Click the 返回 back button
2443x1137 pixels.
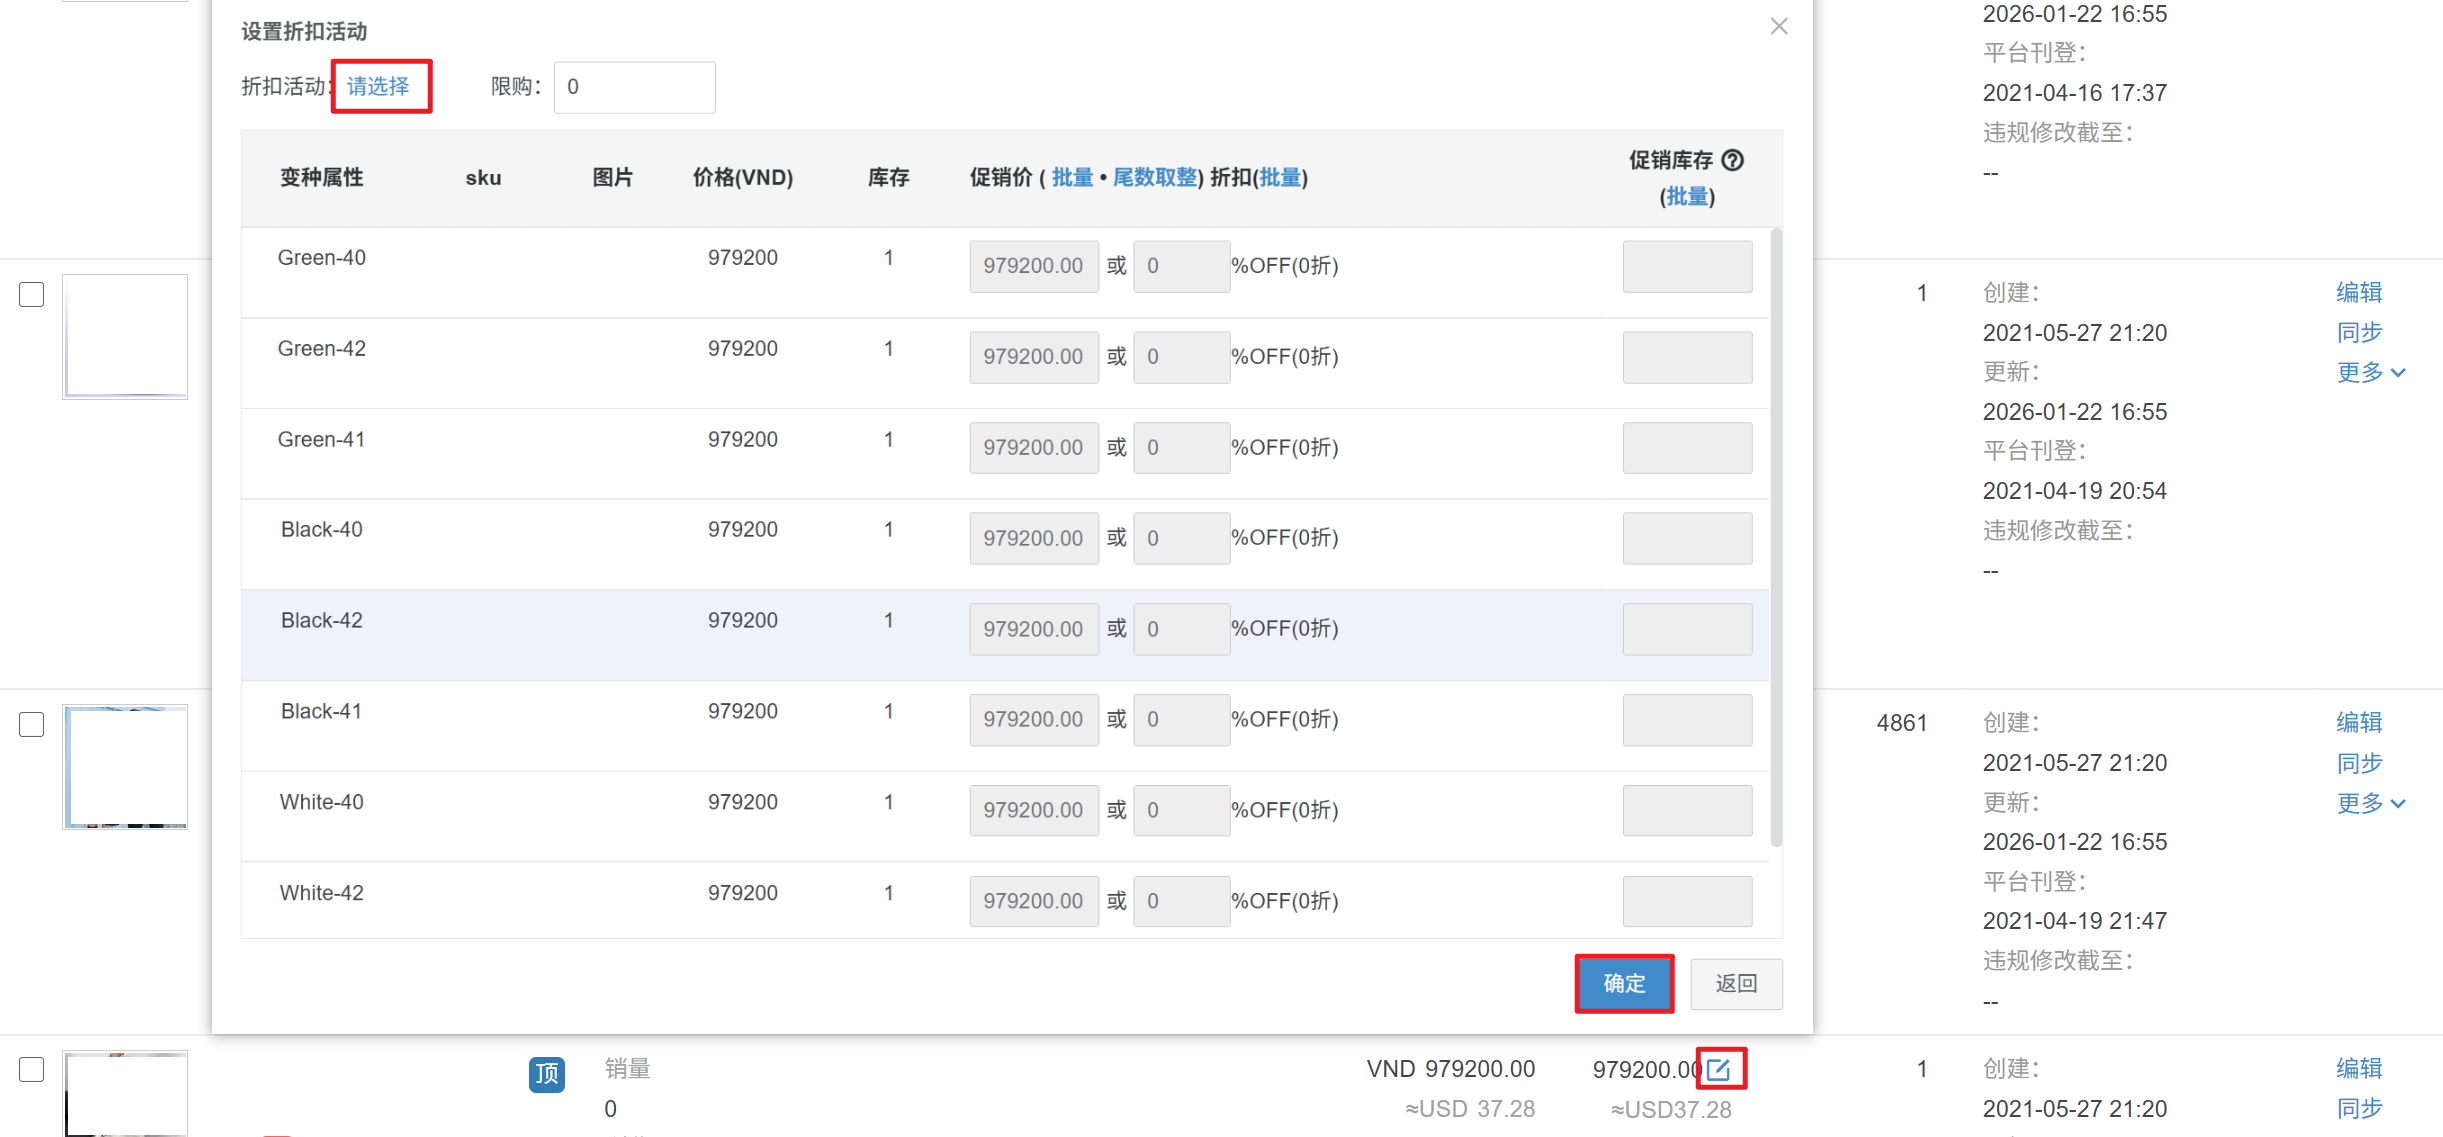click(x=1735, y=983)
